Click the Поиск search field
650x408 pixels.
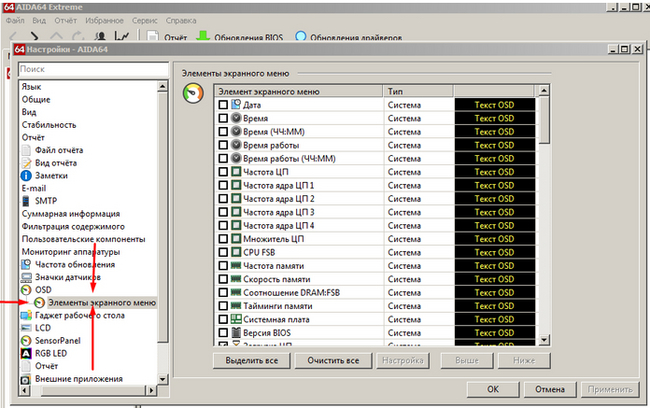click(x=88, y=69)
